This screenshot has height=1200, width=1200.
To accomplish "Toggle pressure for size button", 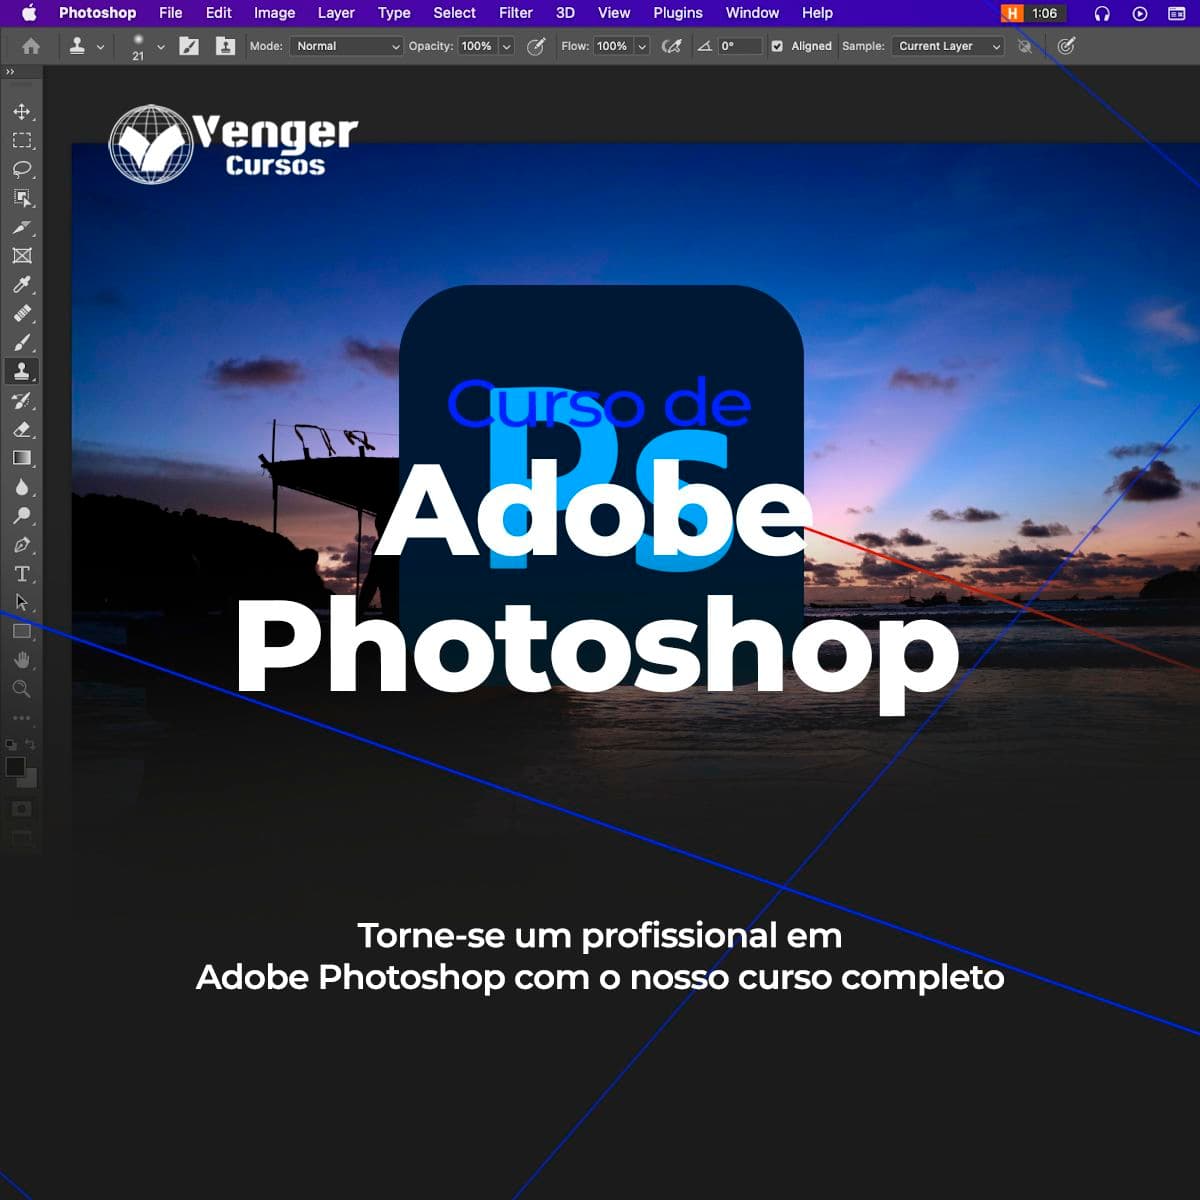I will pyautogui.click(x=1067, y=46).
